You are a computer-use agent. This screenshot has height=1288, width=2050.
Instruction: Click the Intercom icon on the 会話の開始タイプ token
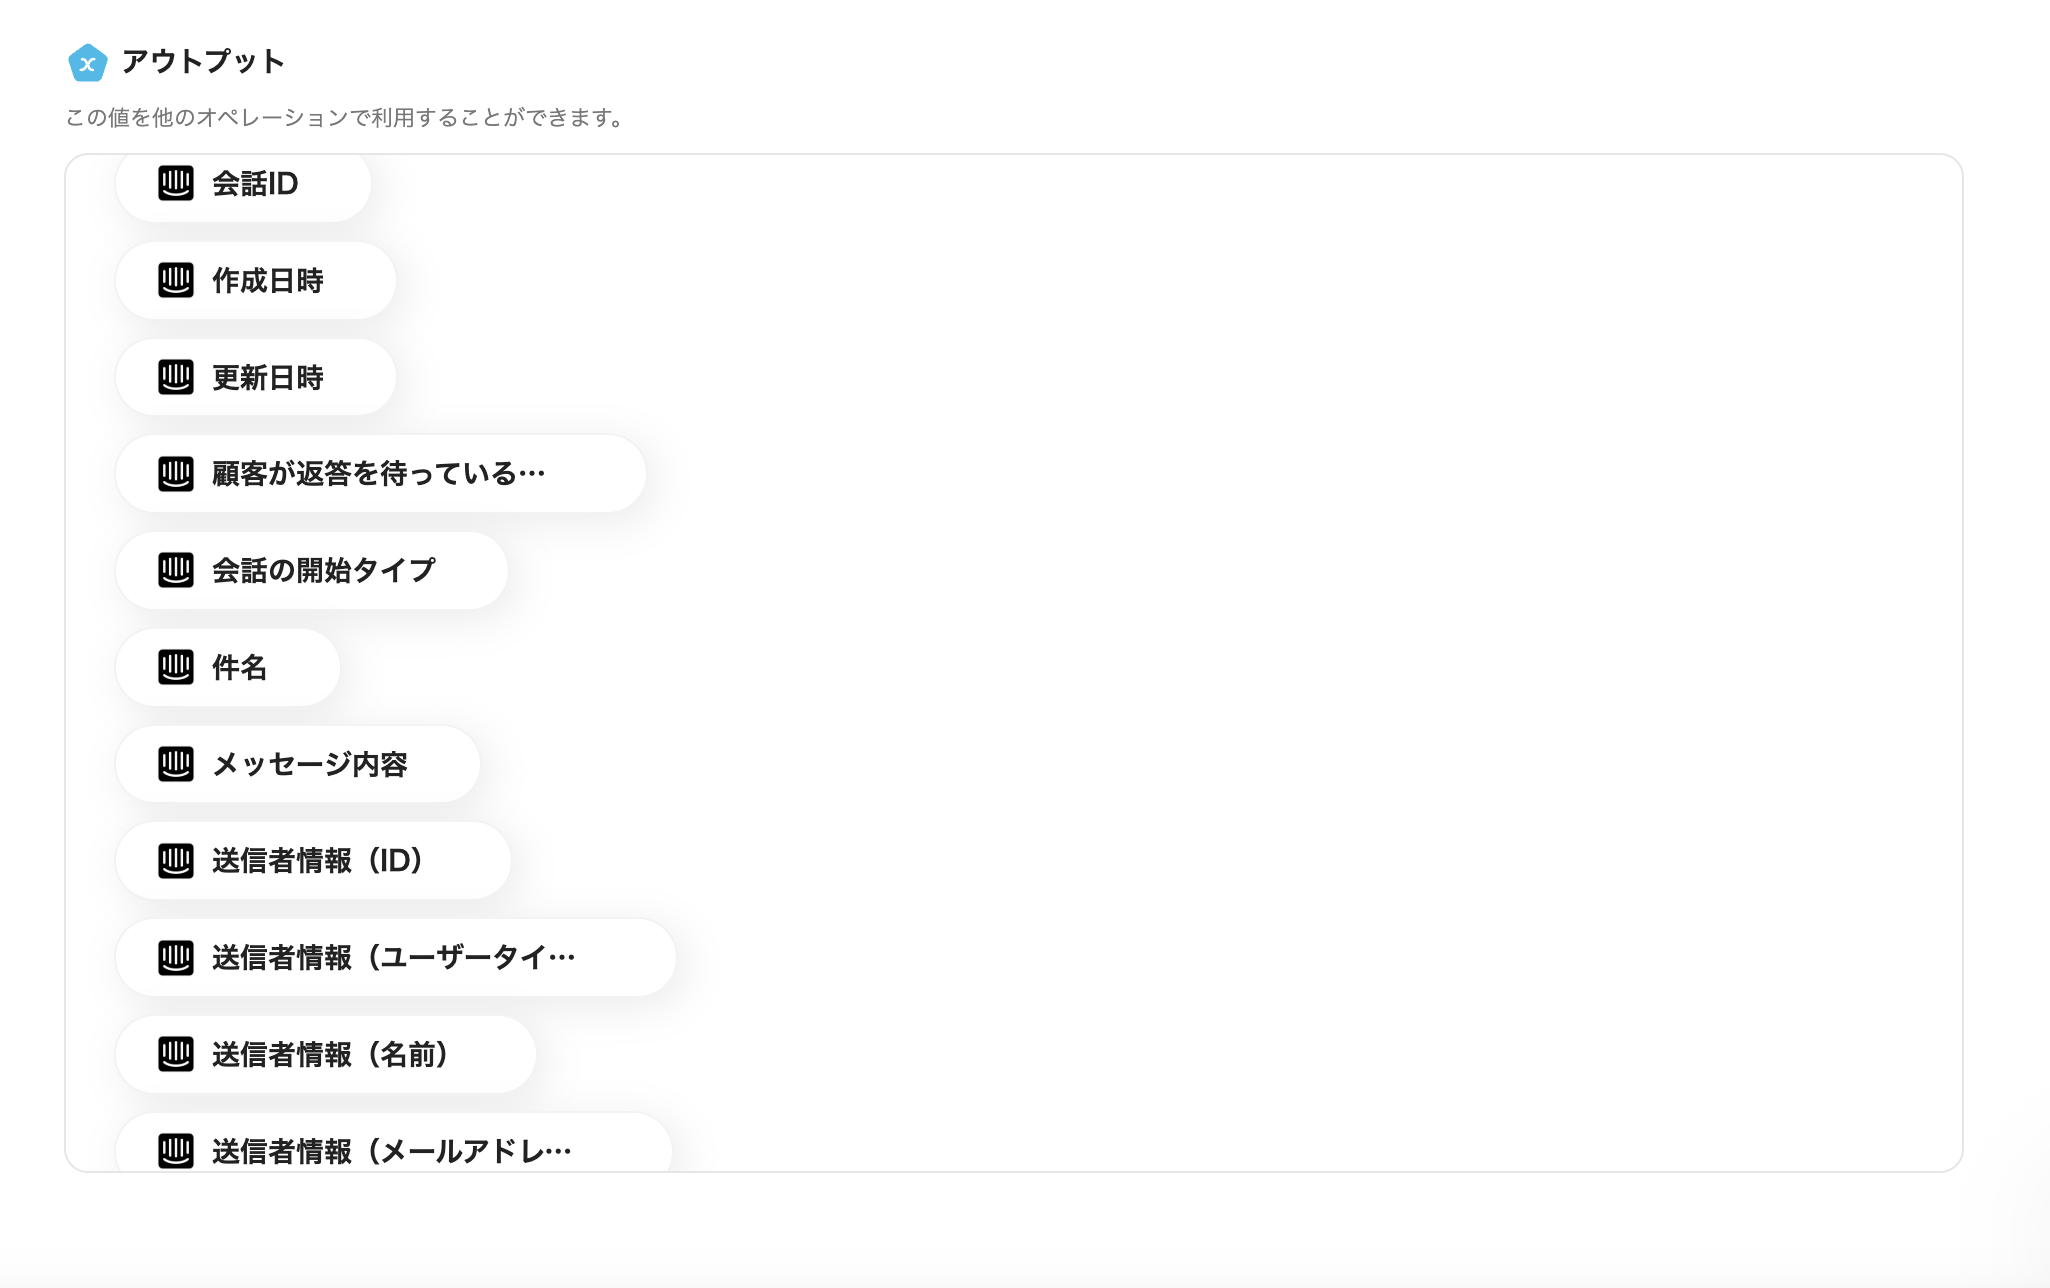(x=176, y=570)
